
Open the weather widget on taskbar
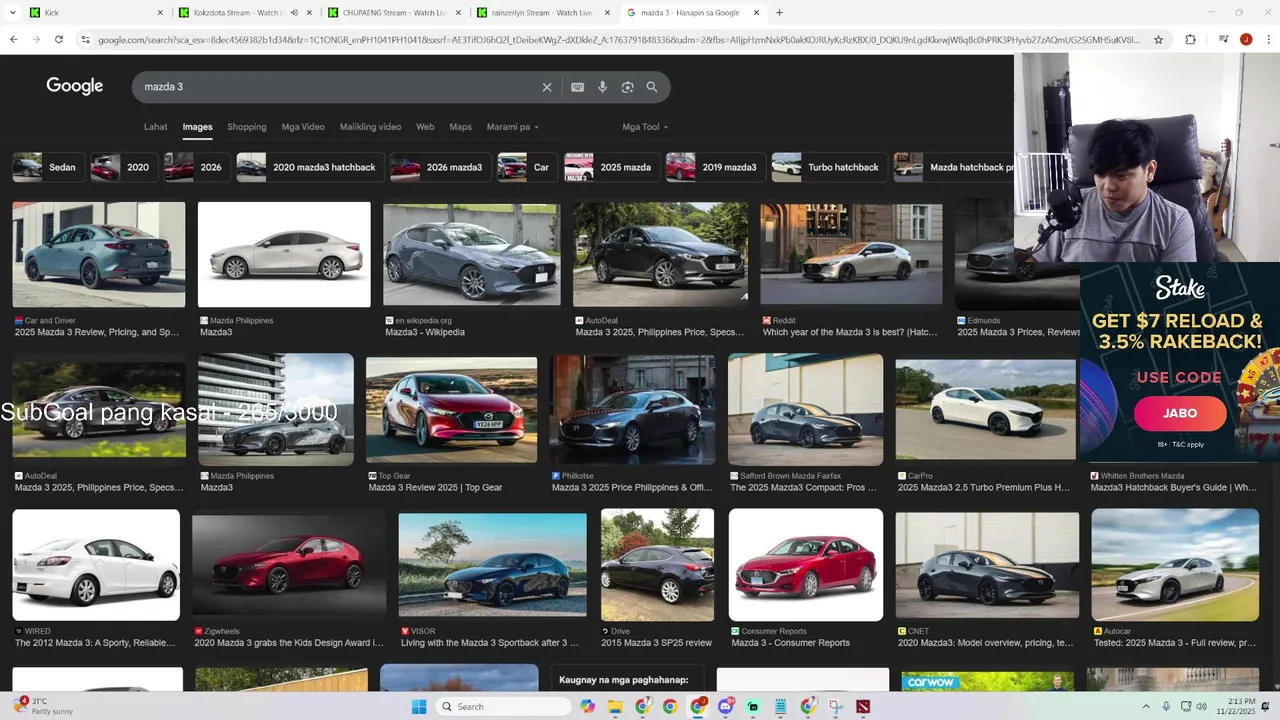point(45,706)
